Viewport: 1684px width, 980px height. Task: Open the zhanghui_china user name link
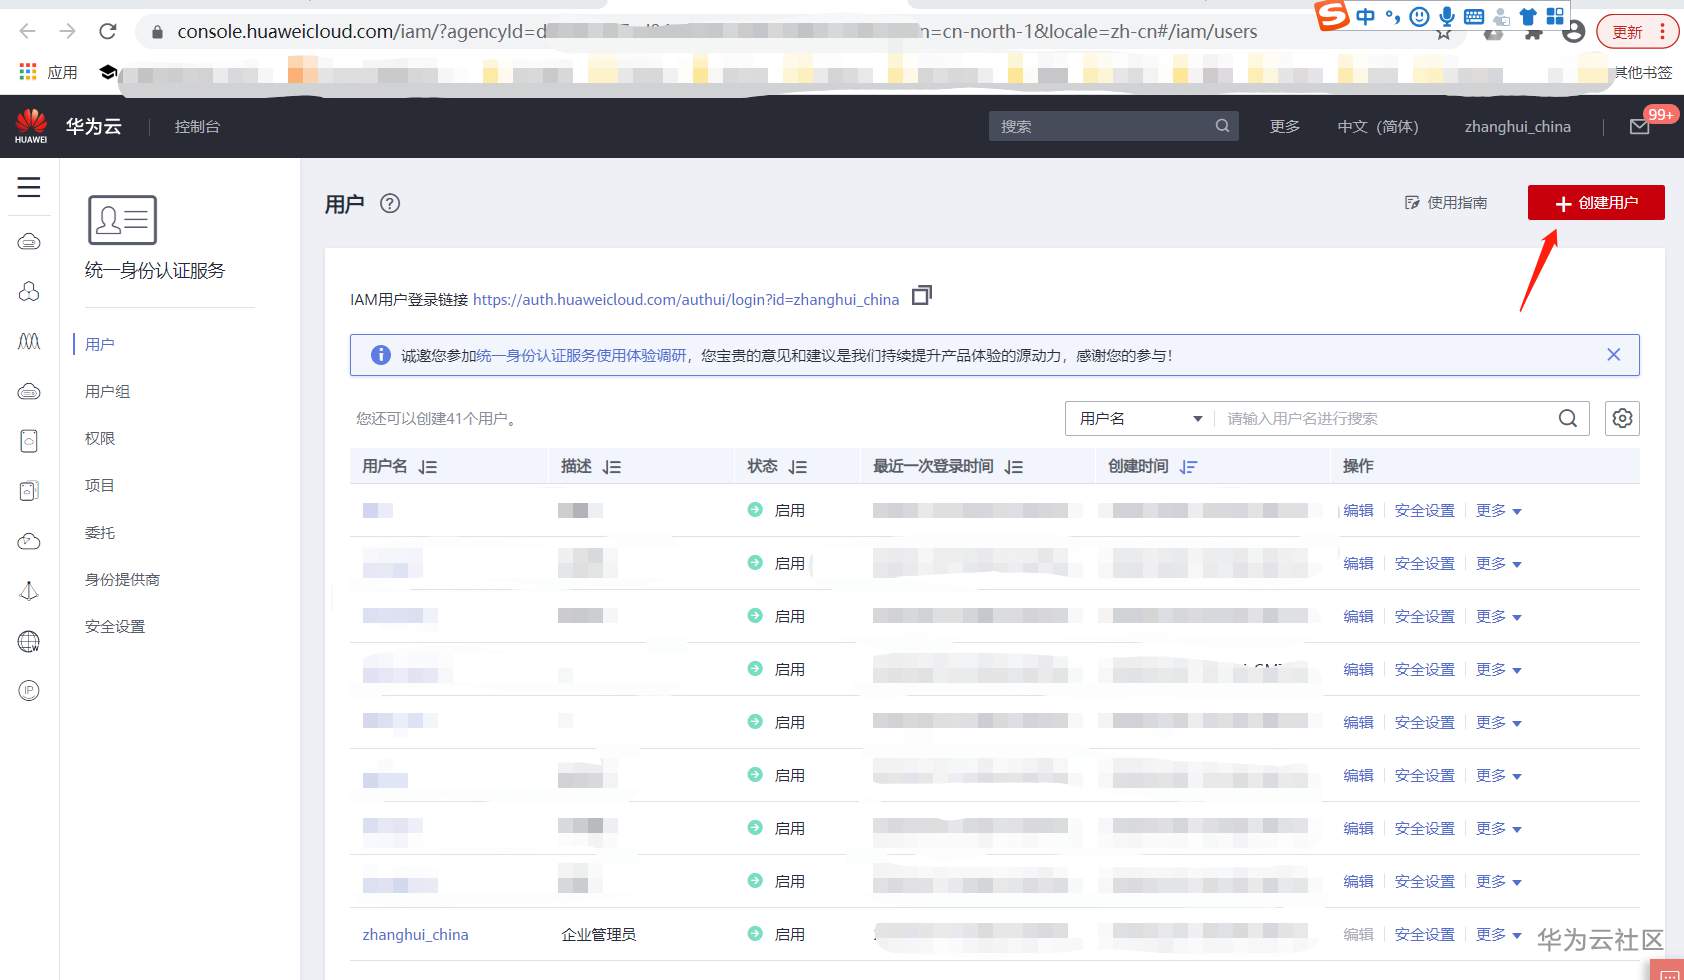coord(415,934)
